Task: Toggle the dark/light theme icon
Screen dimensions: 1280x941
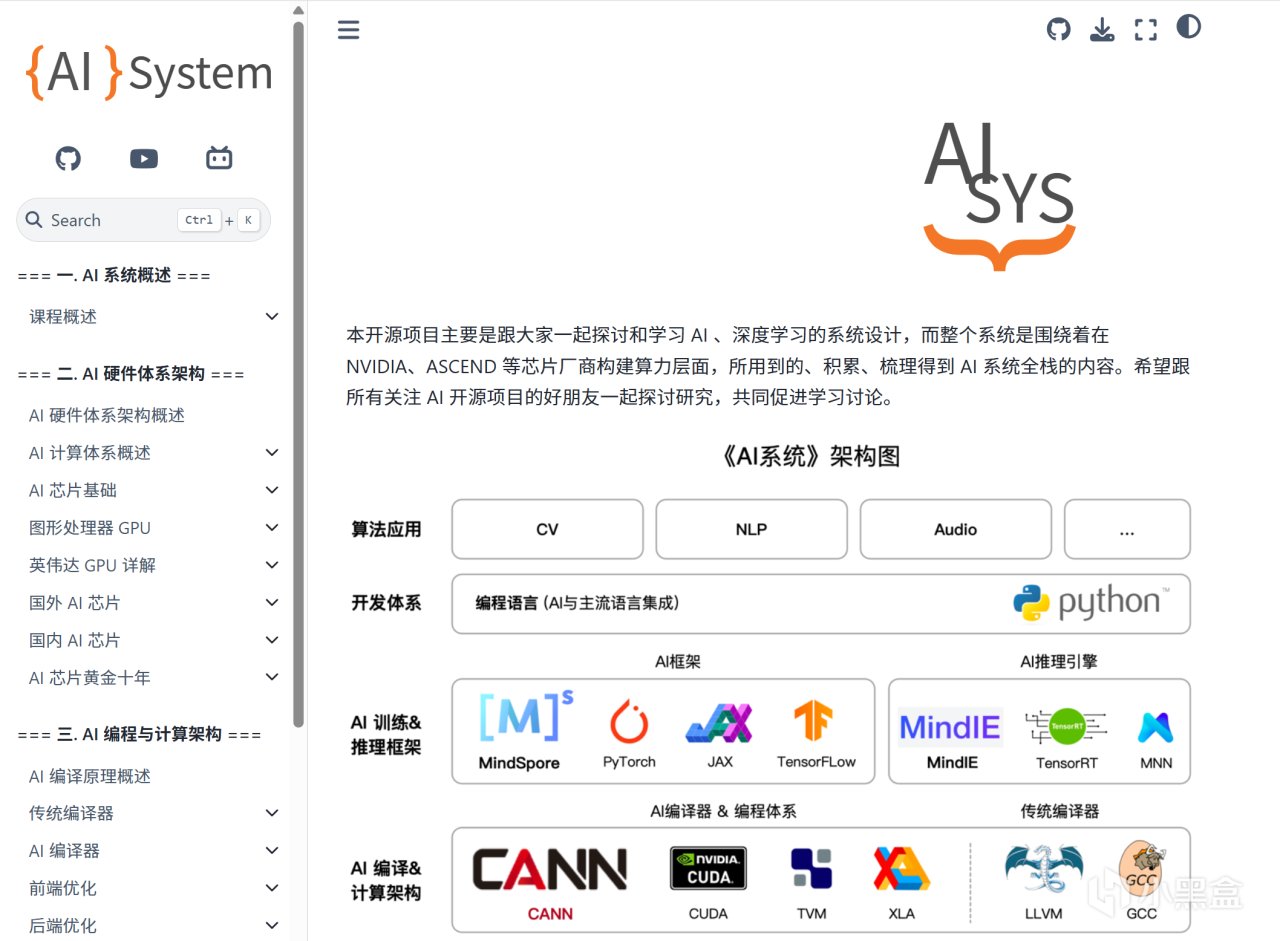Action: pos(1189,27)
